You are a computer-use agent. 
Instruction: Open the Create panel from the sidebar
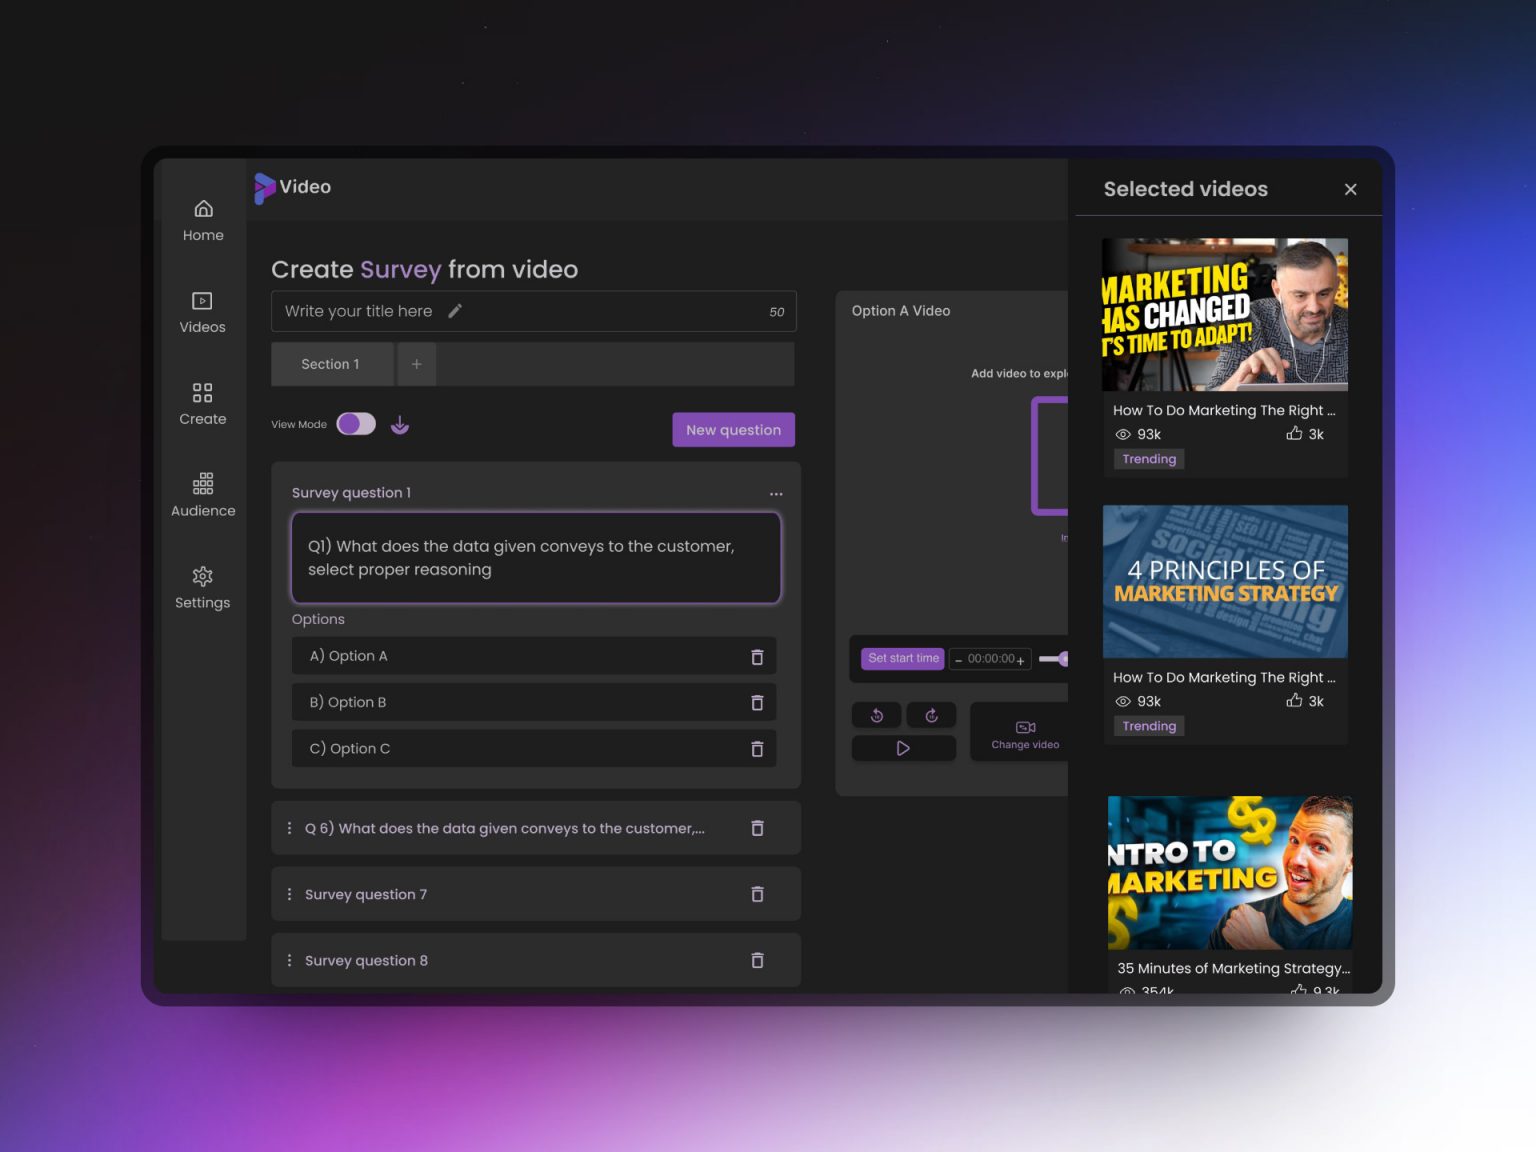tap(202, 403)
